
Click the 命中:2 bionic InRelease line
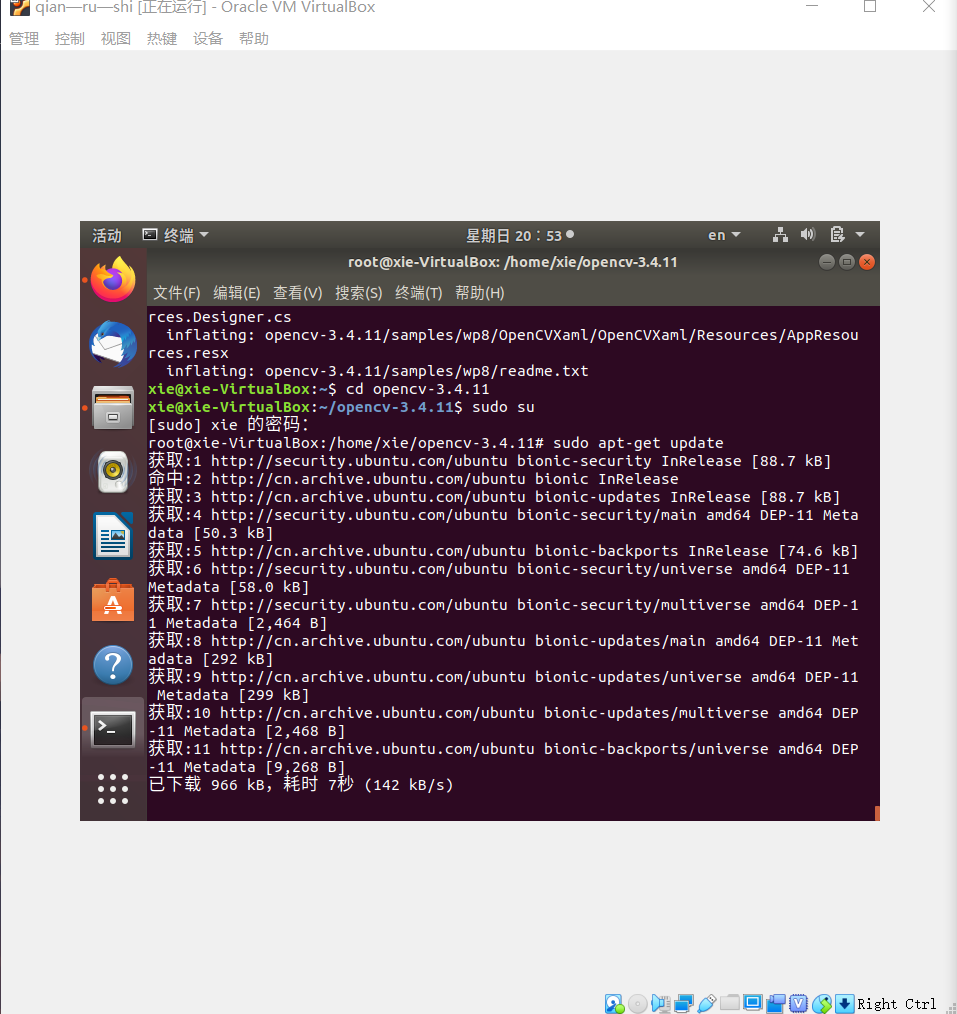click(413, 479)
